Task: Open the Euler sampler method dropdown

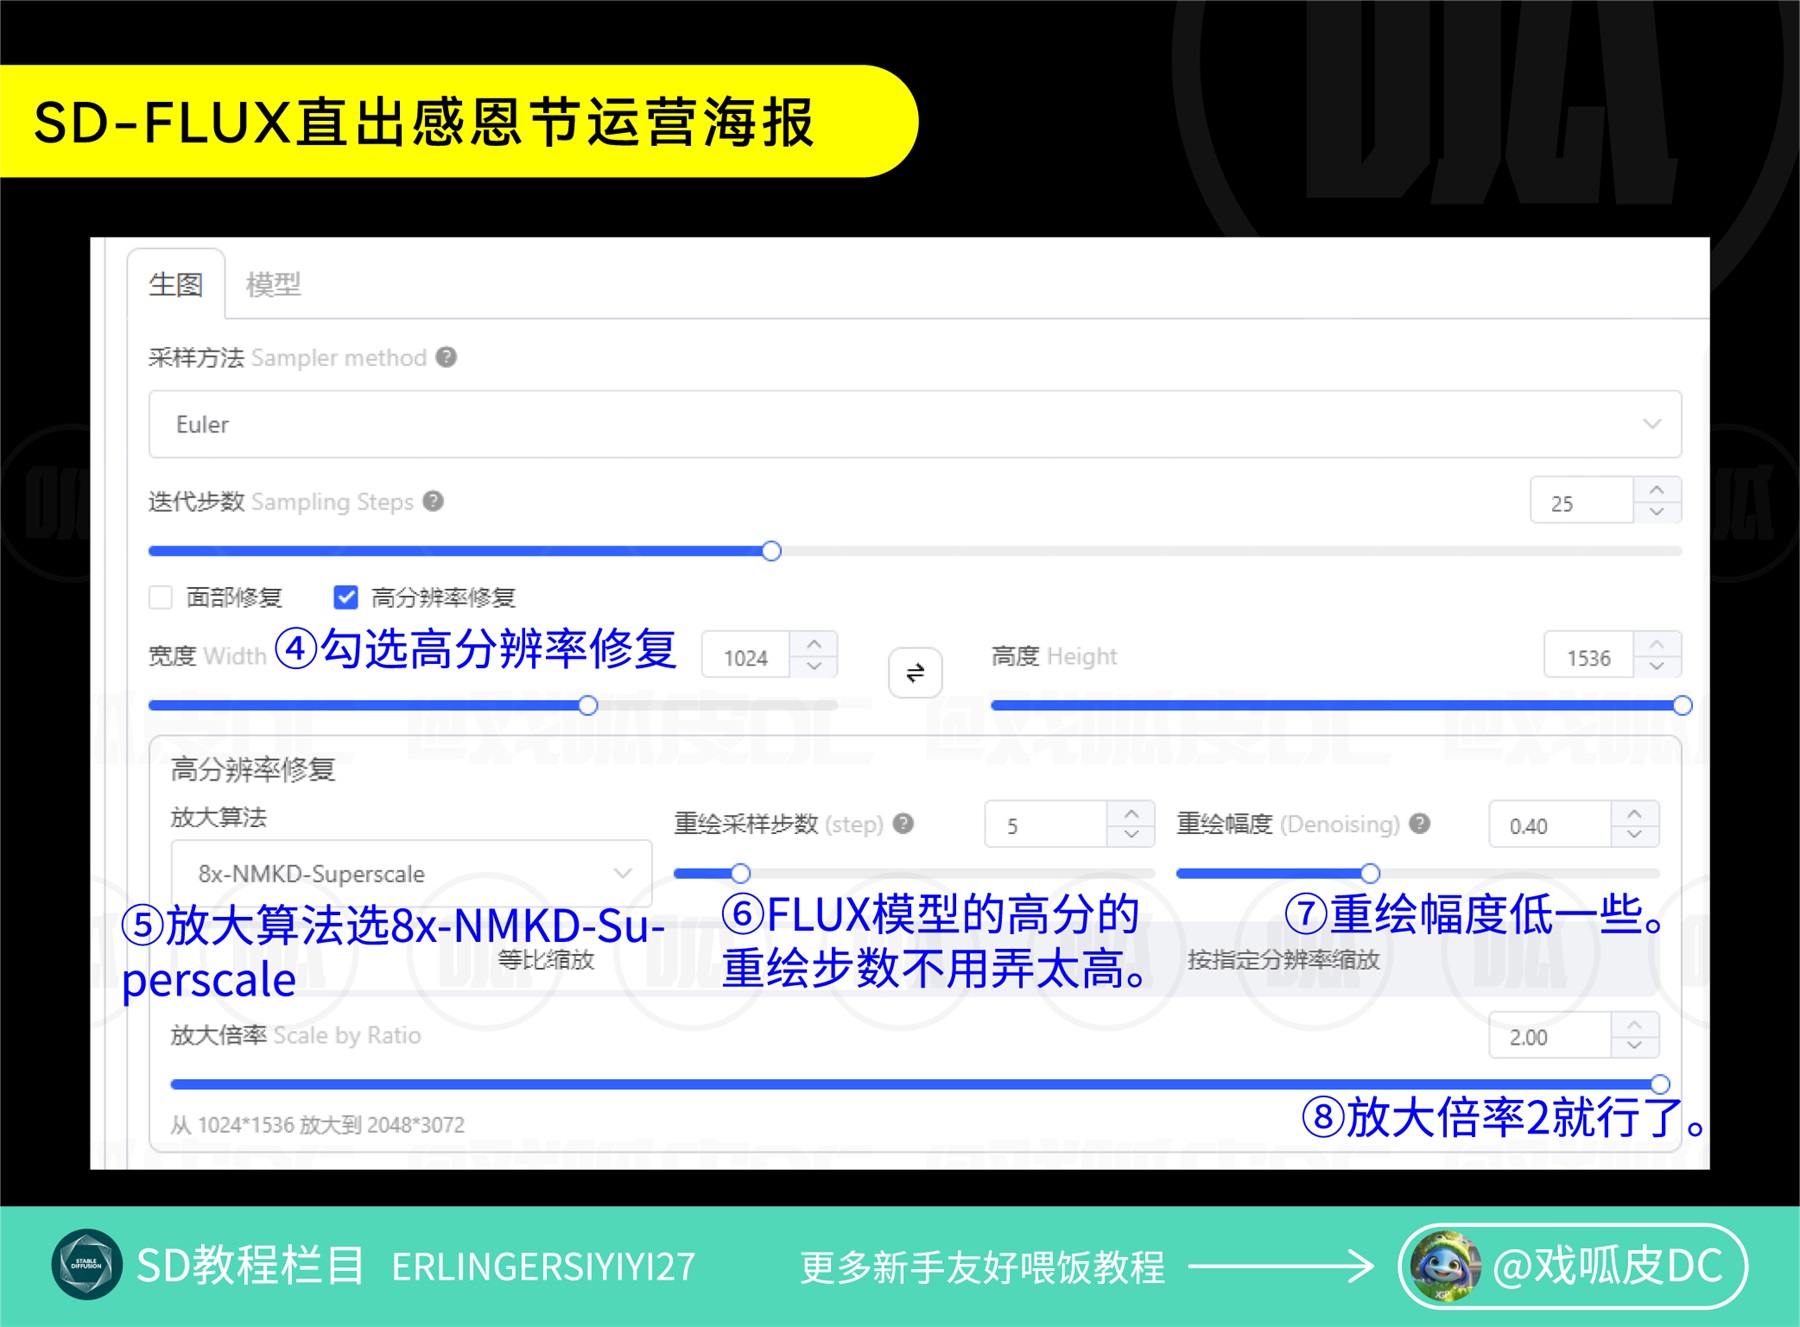Action: click(x=914, y=424)
